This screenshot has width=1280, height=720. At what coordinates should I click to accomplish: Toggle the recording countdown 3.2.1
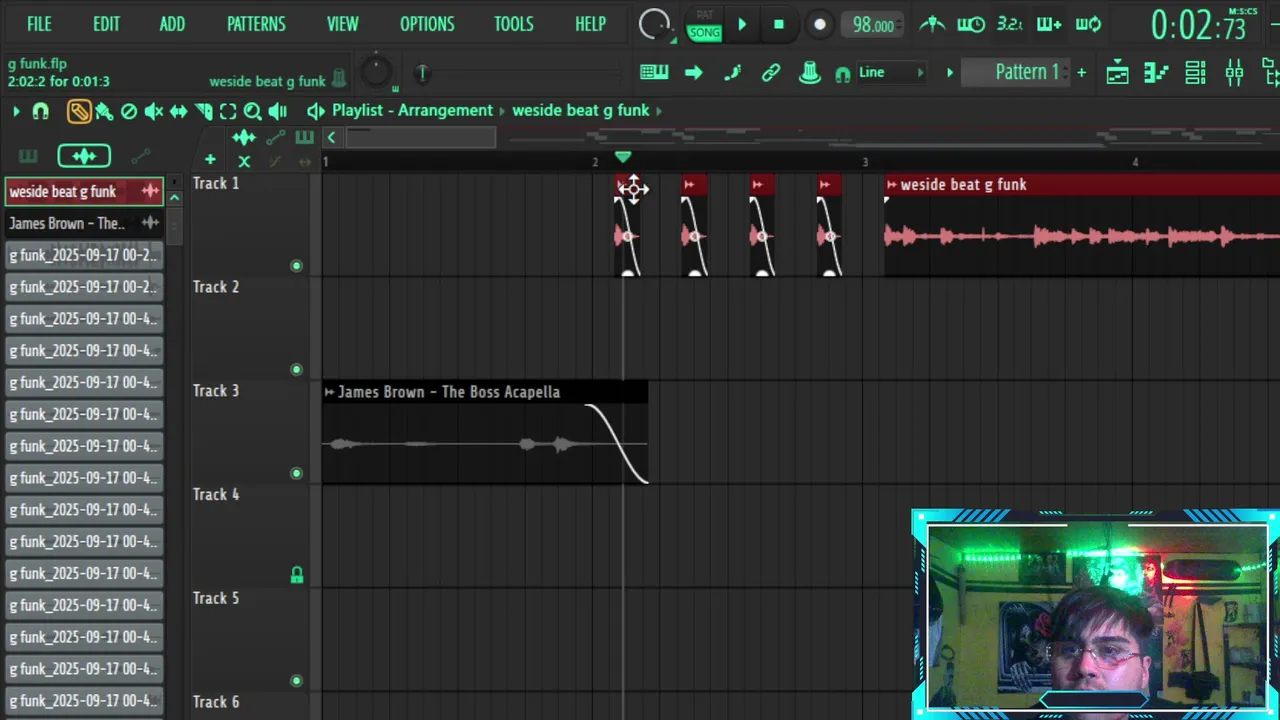coord(1010,24)
